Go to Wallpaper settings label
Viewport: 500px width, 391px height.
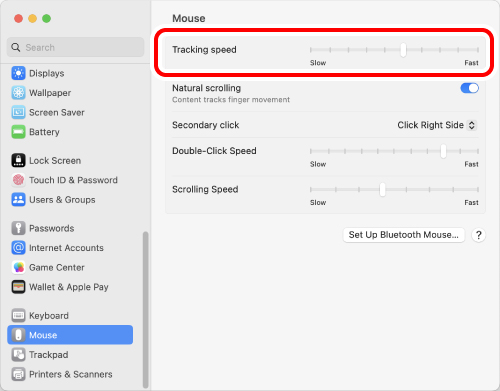[x=50, y=93]
